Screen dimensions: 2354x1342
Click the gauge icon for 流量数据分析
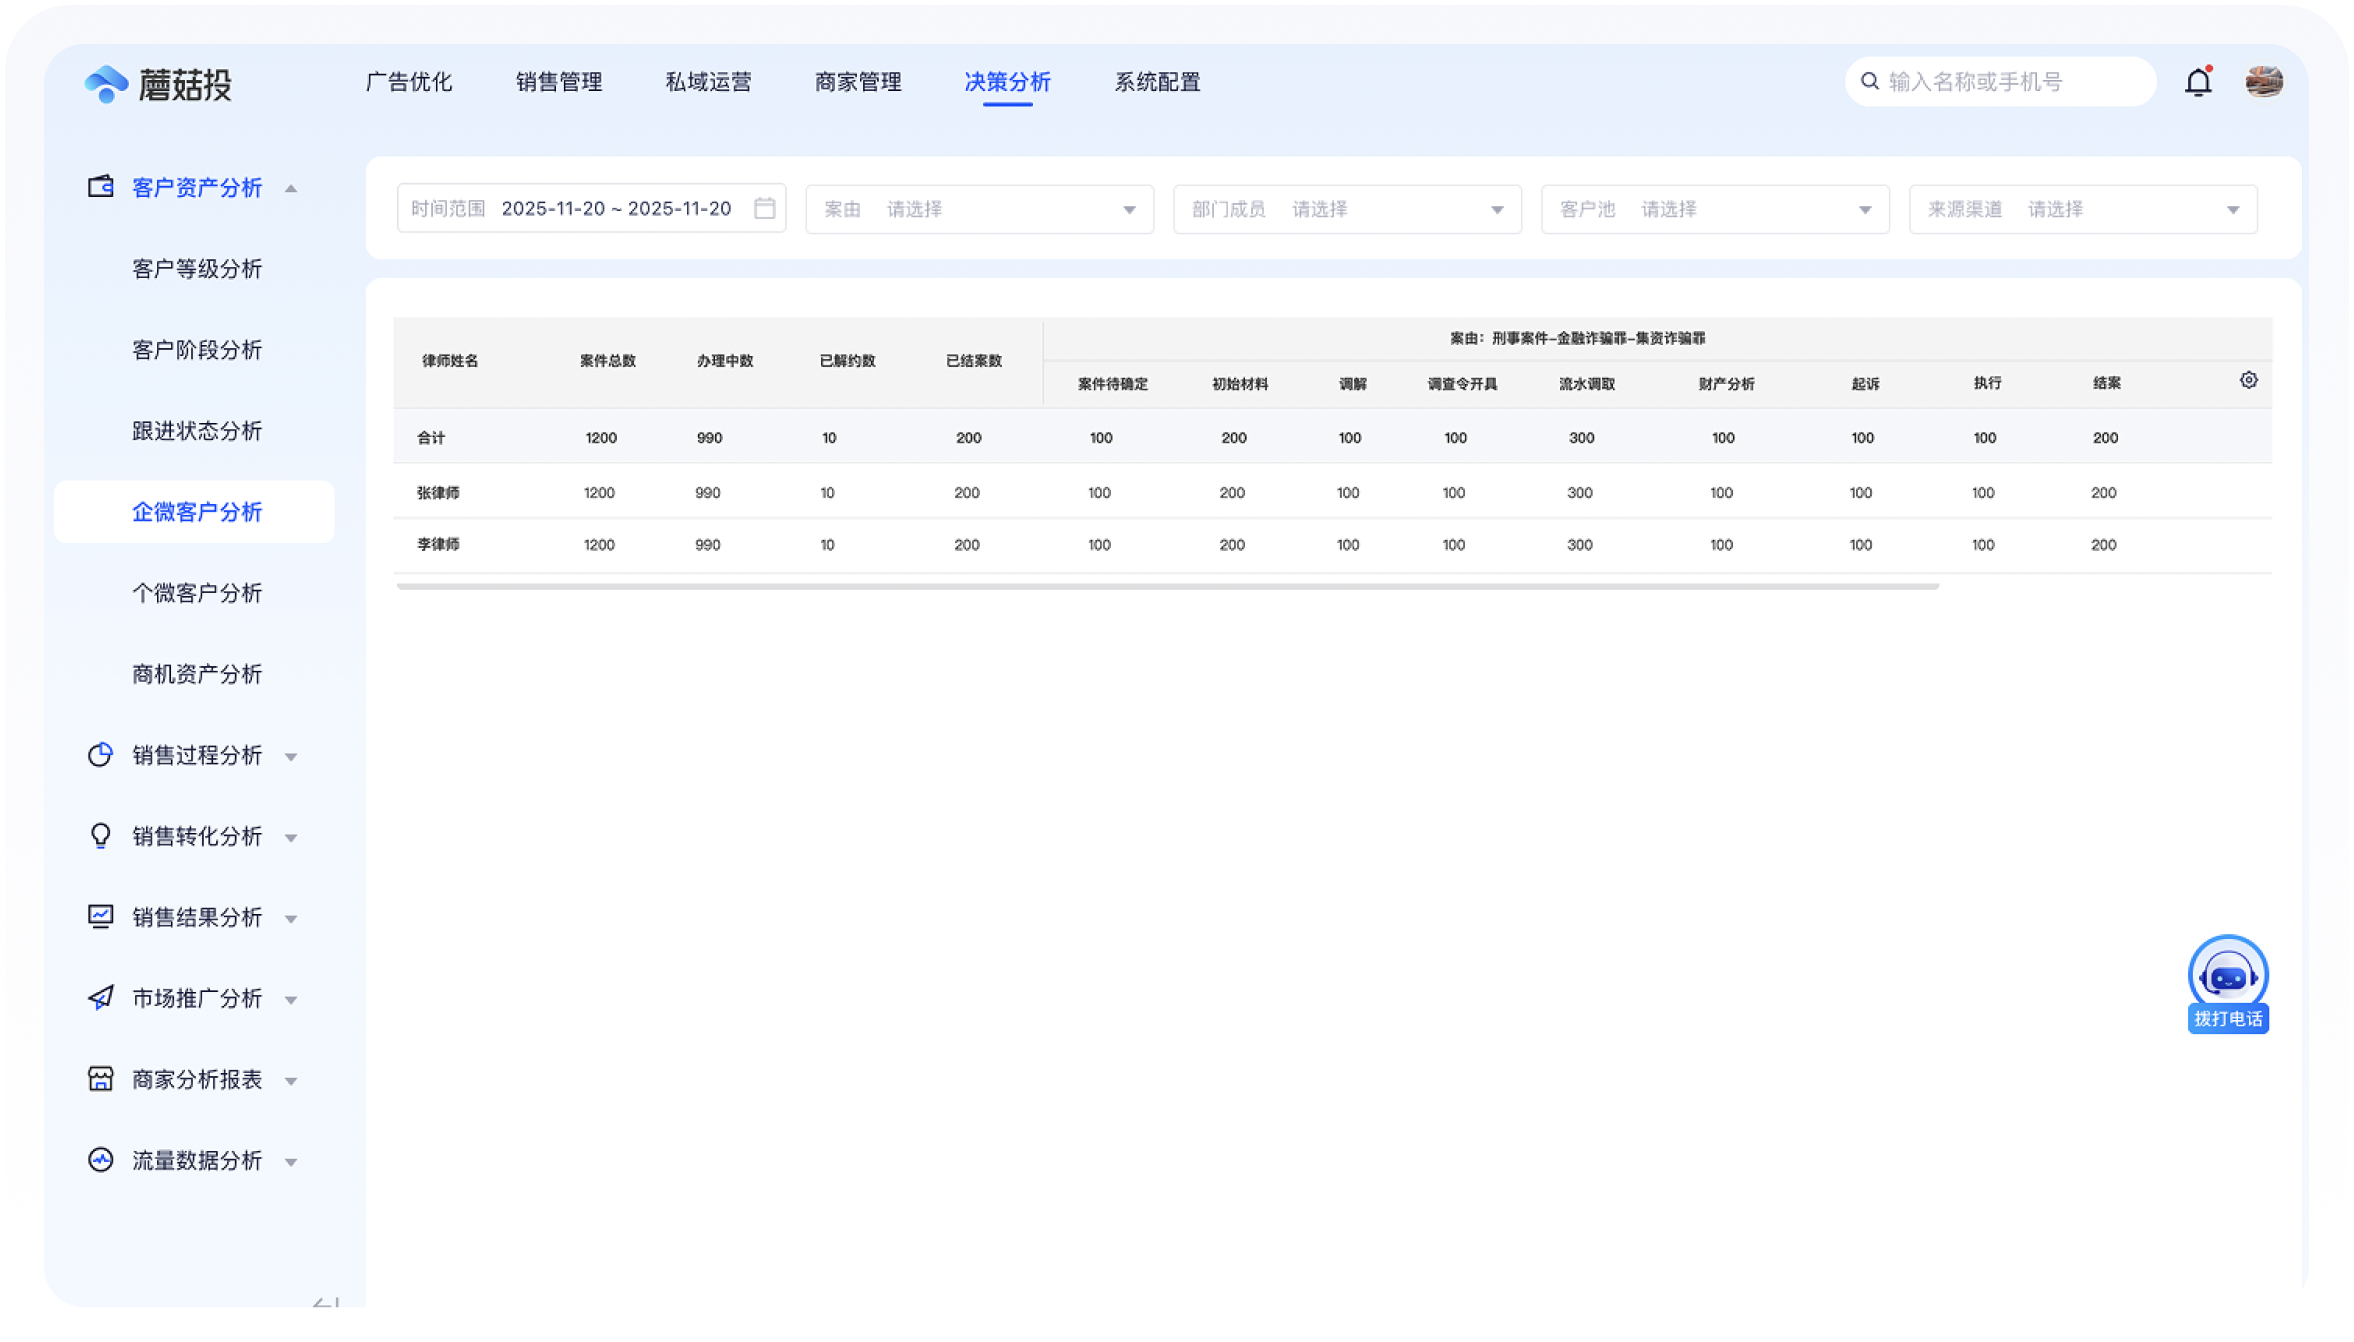point(100,1160)
